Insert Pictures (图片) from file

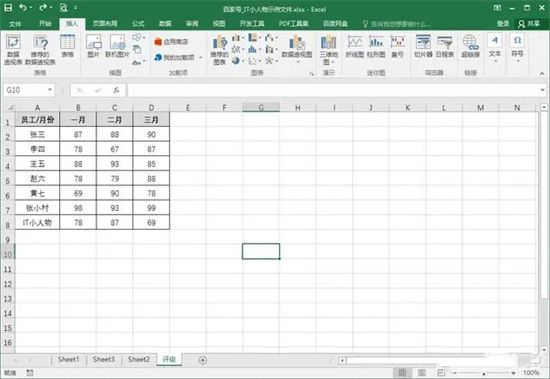[94, 46]
